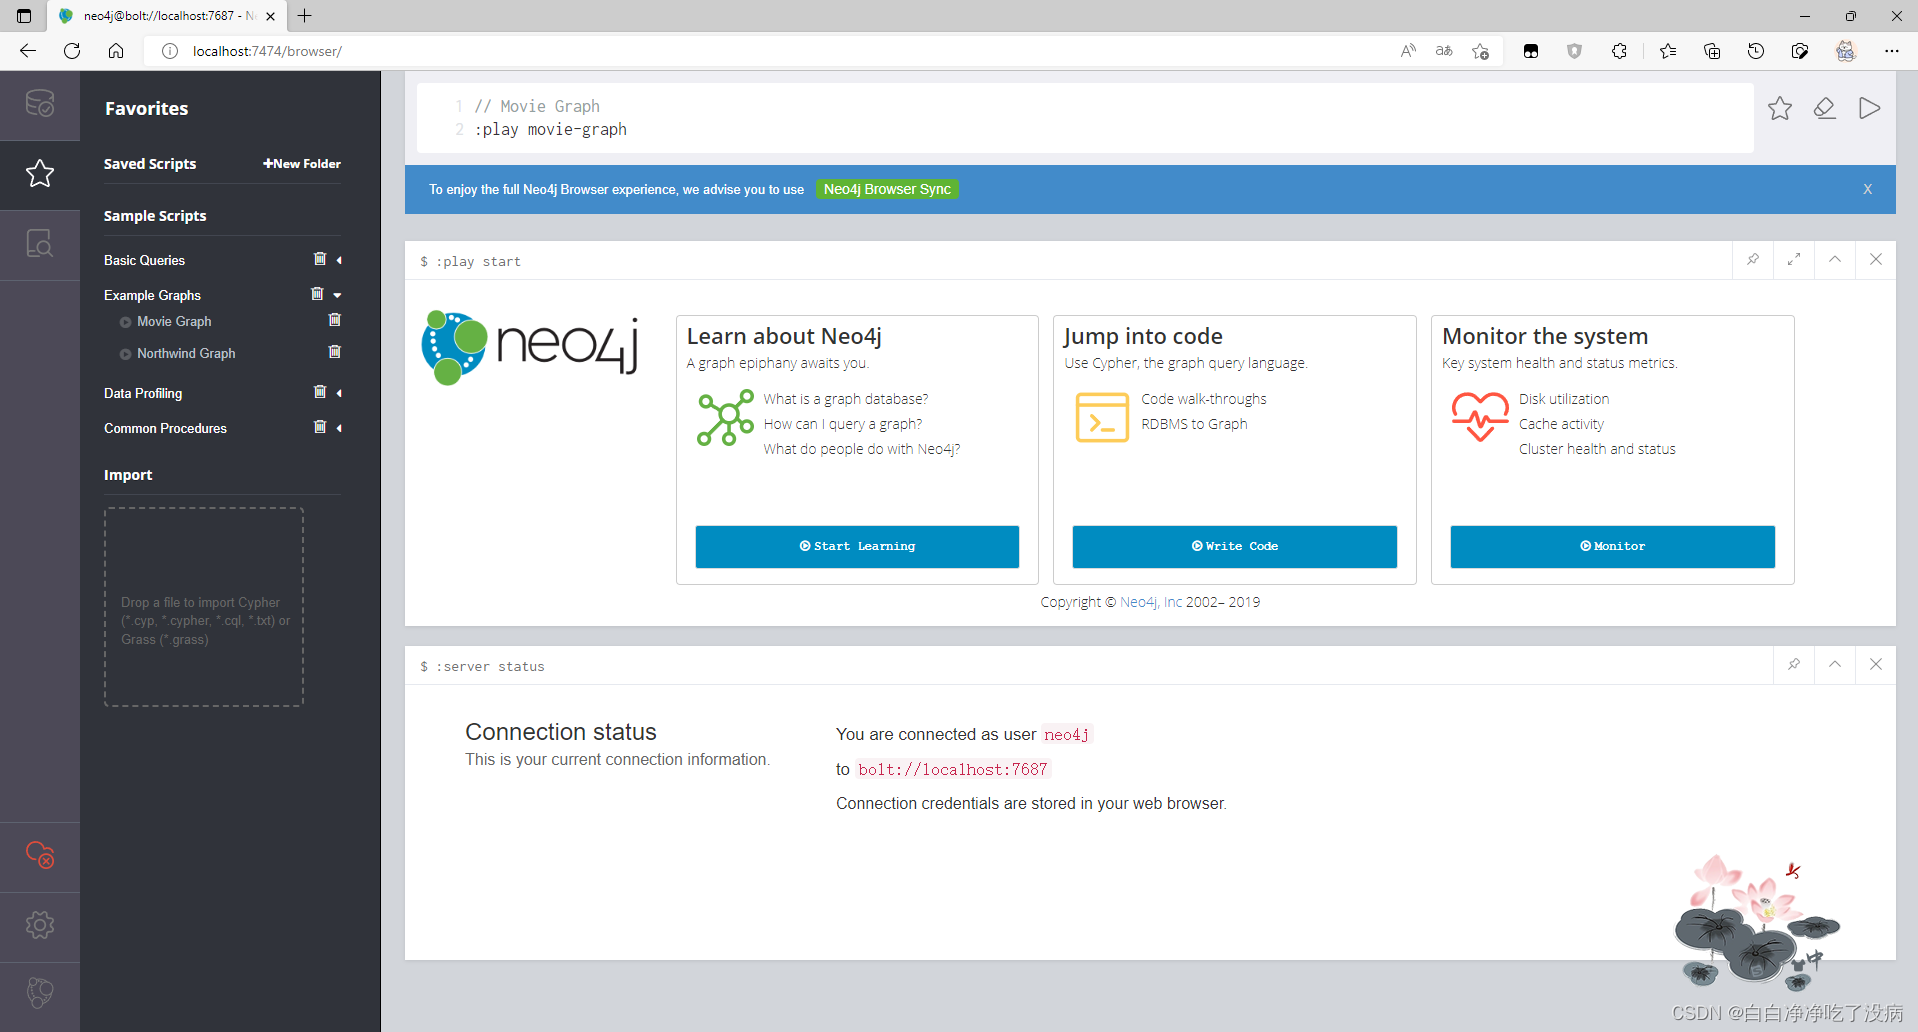Image resolution: width=1918 pixels, height=1032 pixels.
Task: Close the :server status frame
Action: coord(1876,665)
